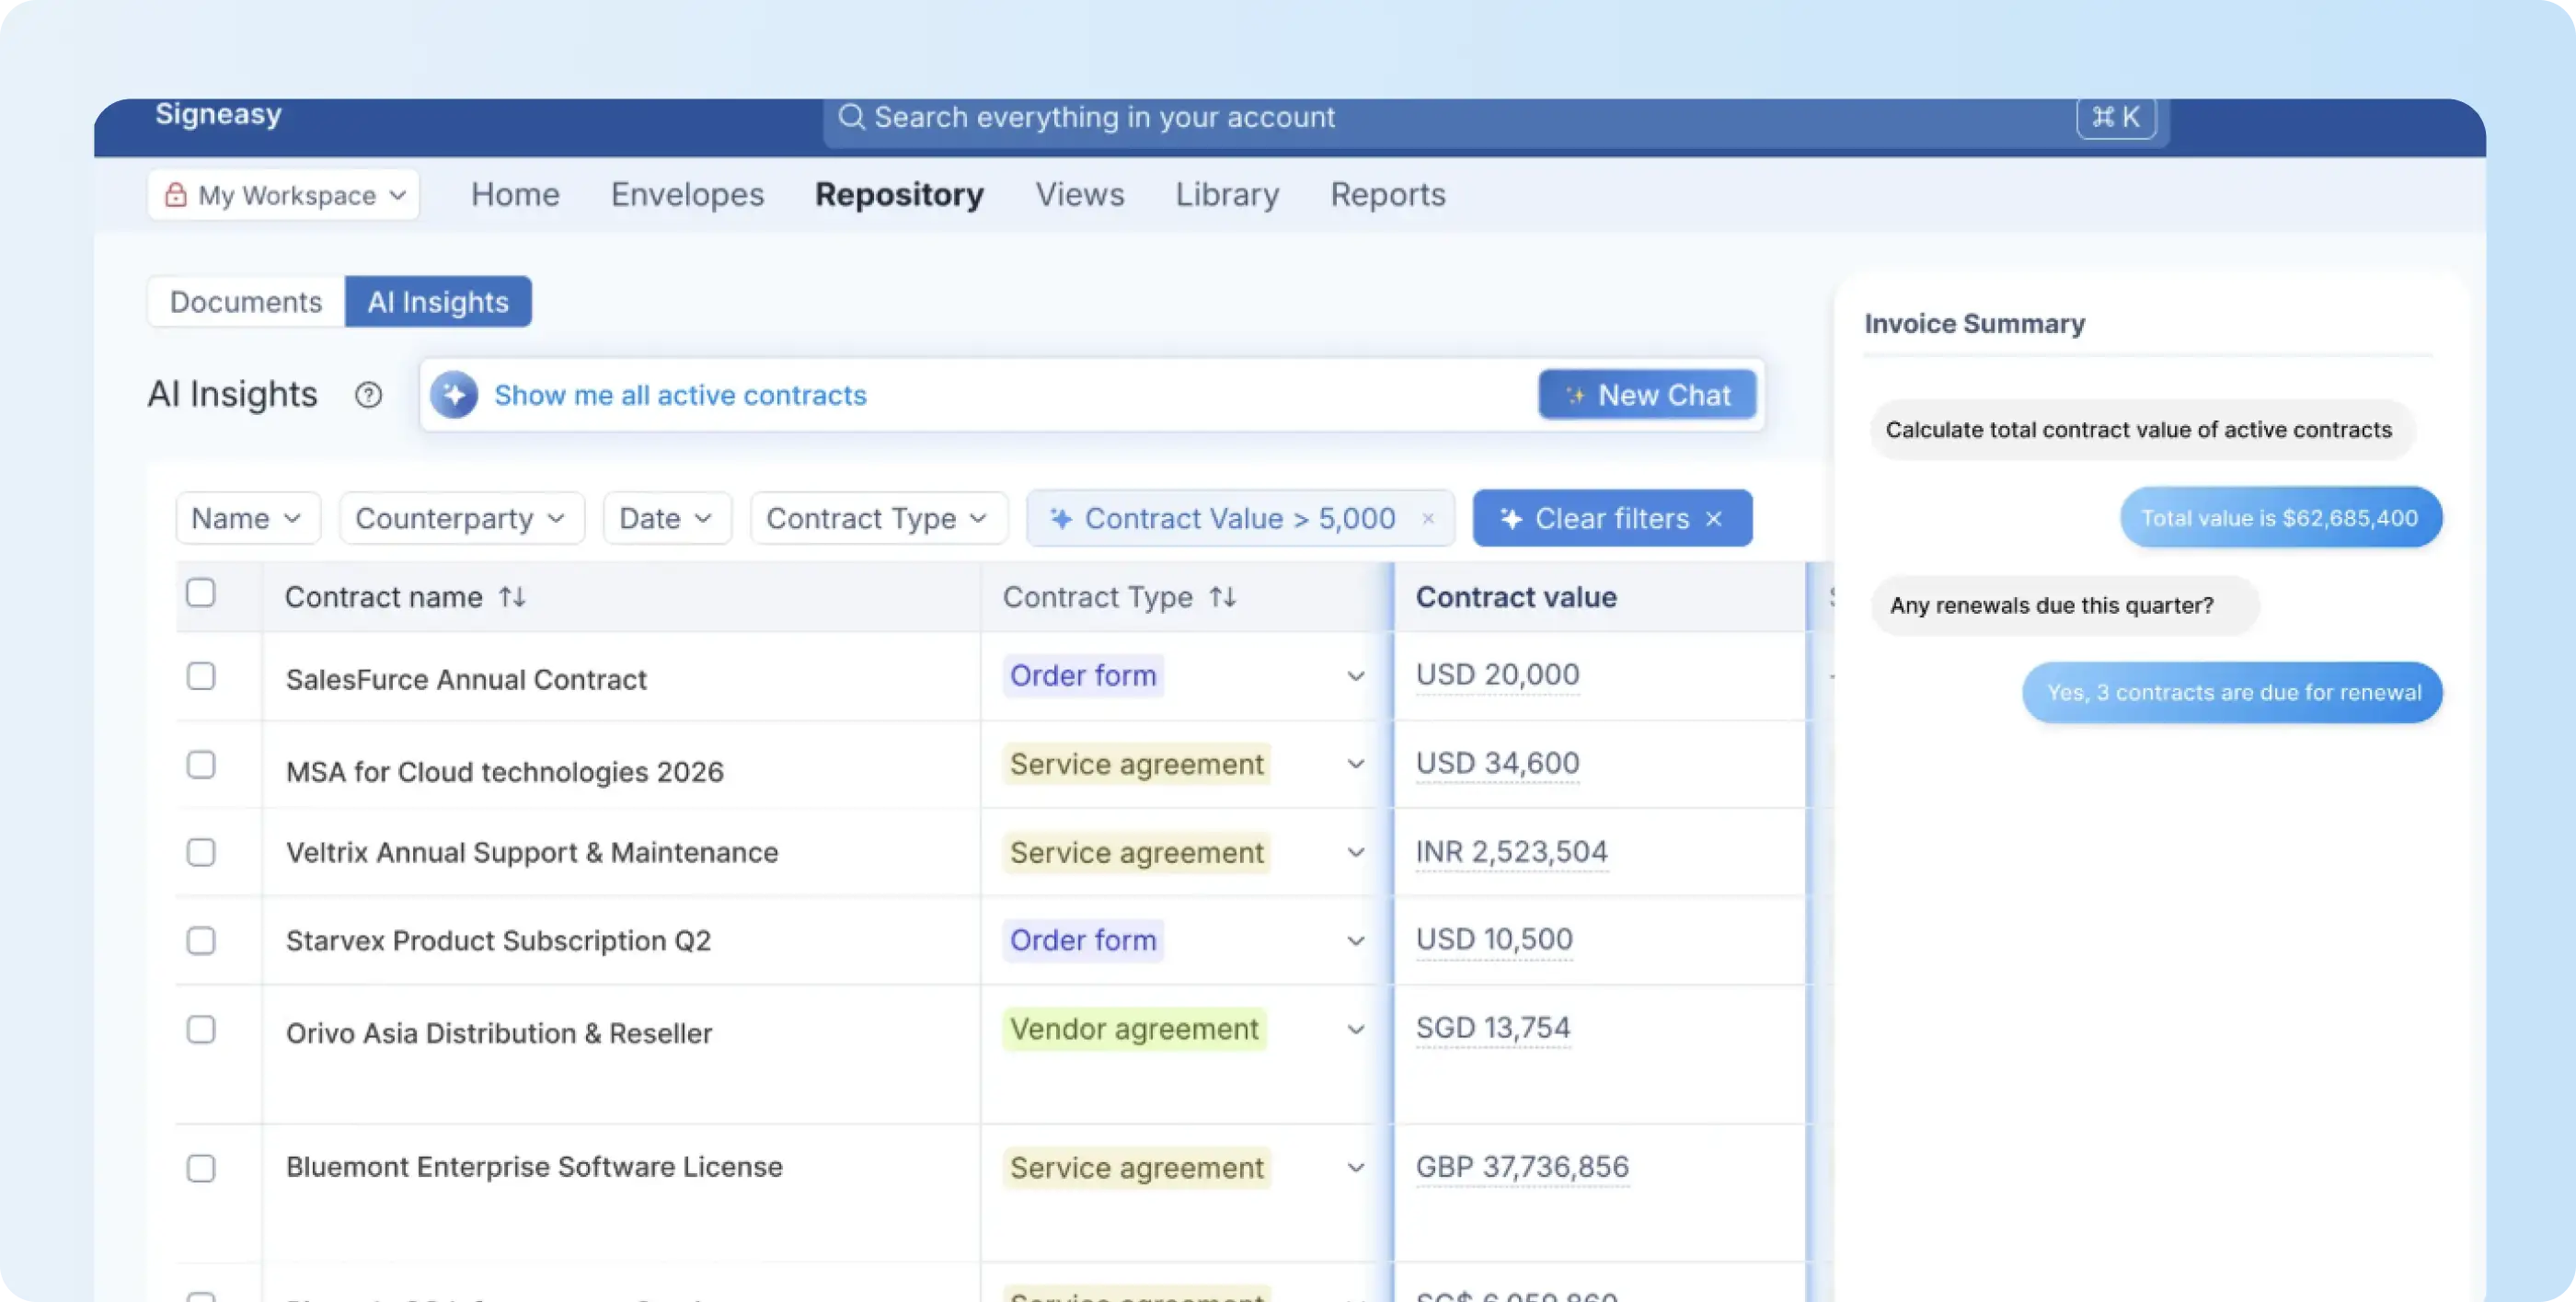Open the Envelopes nav item
This screenshot has height=1302, width=2576.
click(687, 194)
